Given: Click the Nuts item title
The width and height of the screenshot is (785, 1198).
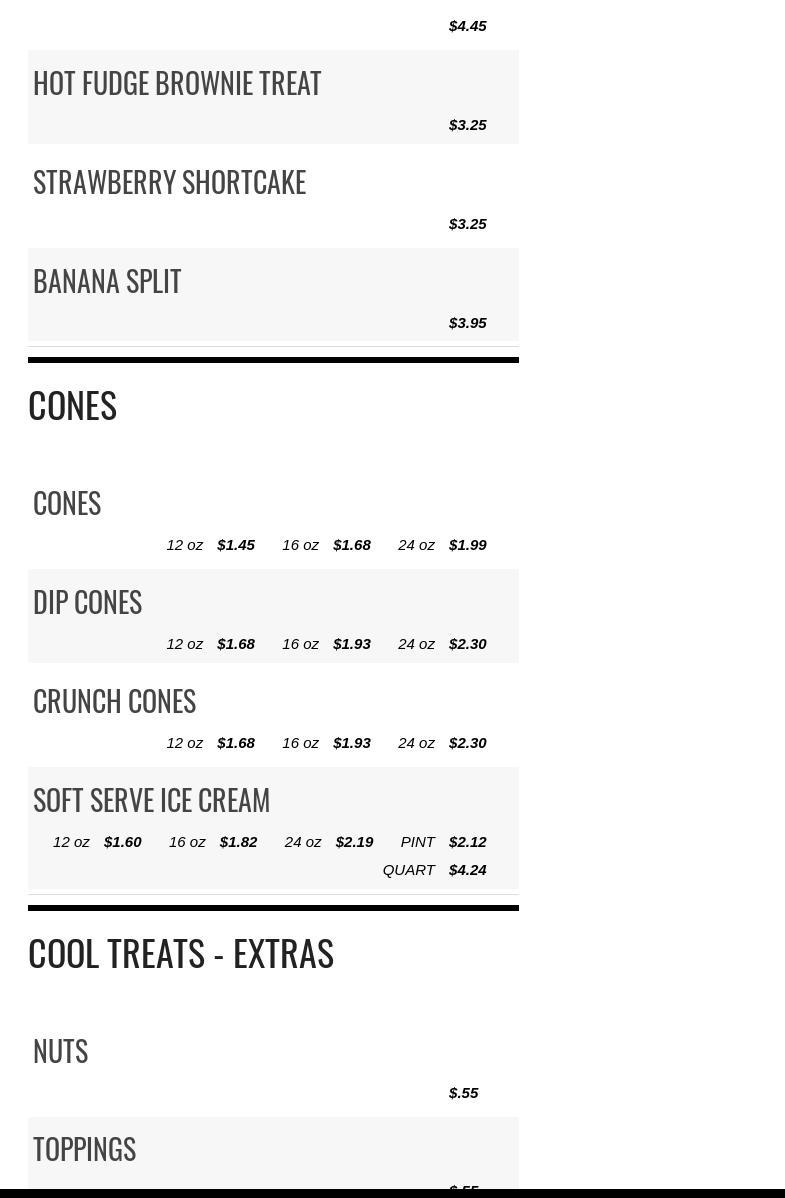Looking at the screenshot, I should [x=60, y=1051].
